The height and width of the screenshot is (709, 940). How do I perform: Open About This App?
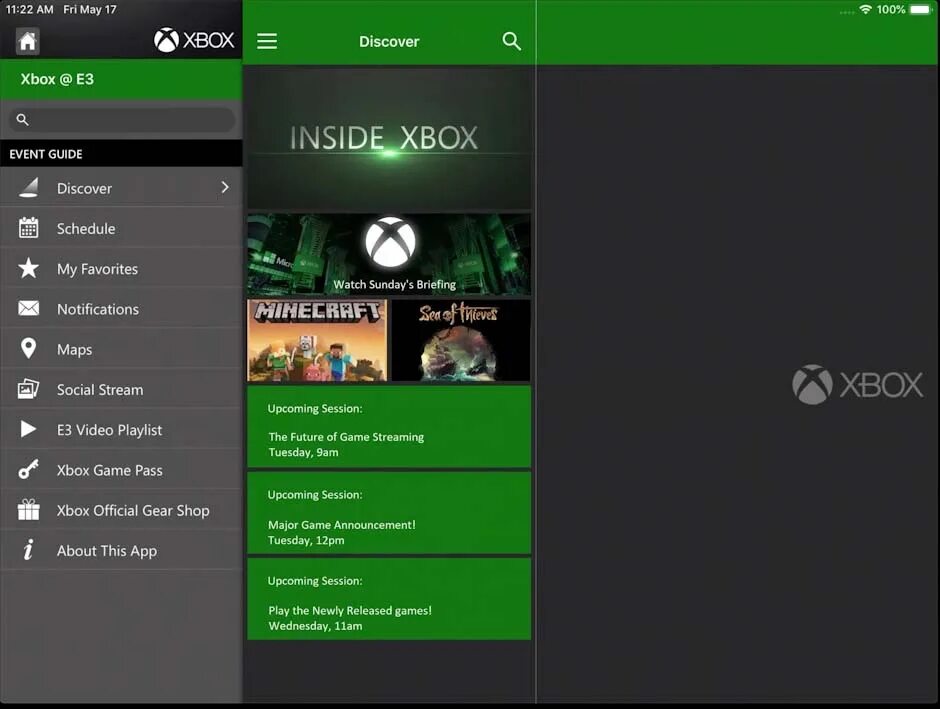(x=122, y=550)
